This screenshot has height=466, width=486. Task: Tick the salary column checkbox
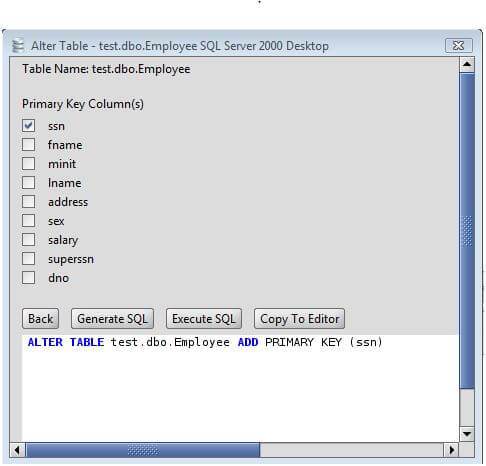(28, 240)
